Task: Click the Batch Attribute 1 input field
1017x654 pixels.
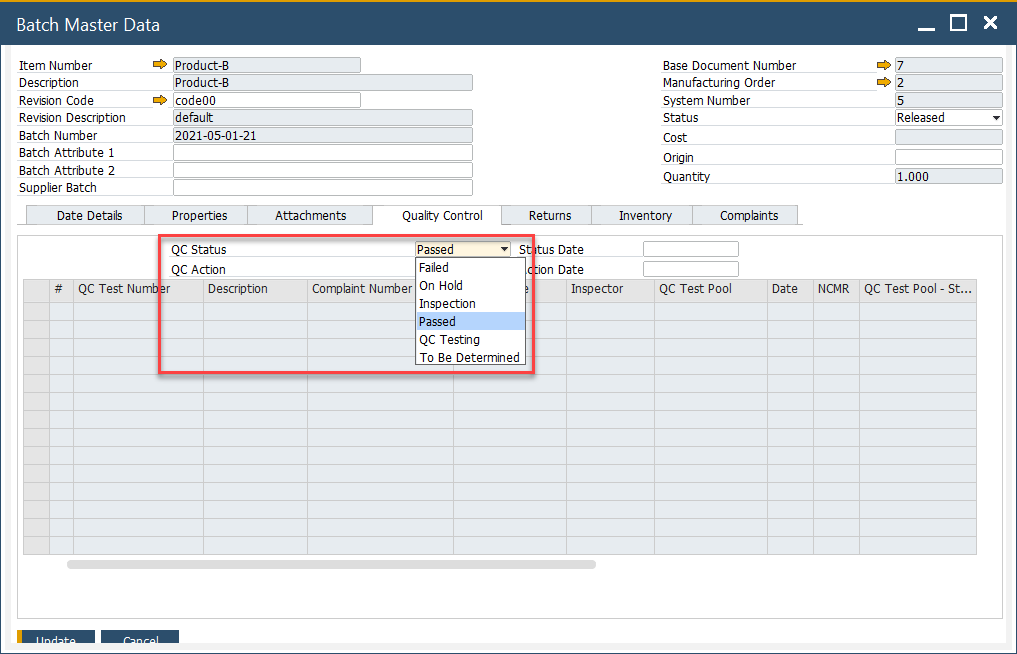Action: 322,153
